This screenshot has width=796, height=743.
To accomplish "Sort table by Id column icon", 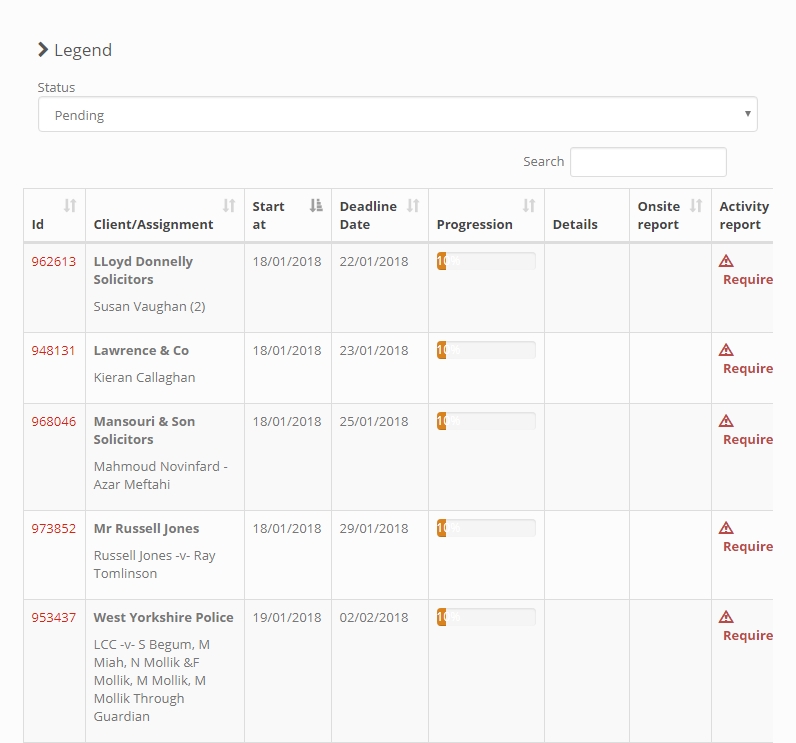I will [70, 206].
